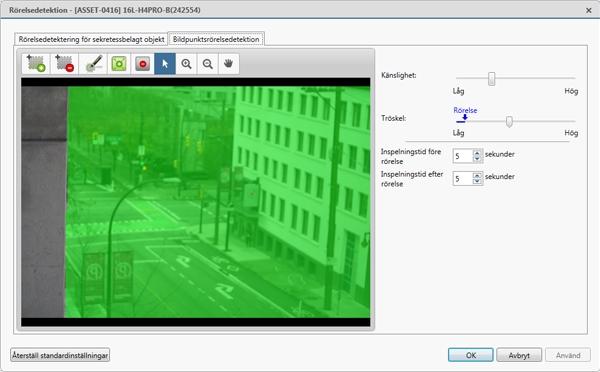The width and height of the screenshot is (600, 372).
Task: Click the red clear-all area icon
Action: [x=142, y=64]
